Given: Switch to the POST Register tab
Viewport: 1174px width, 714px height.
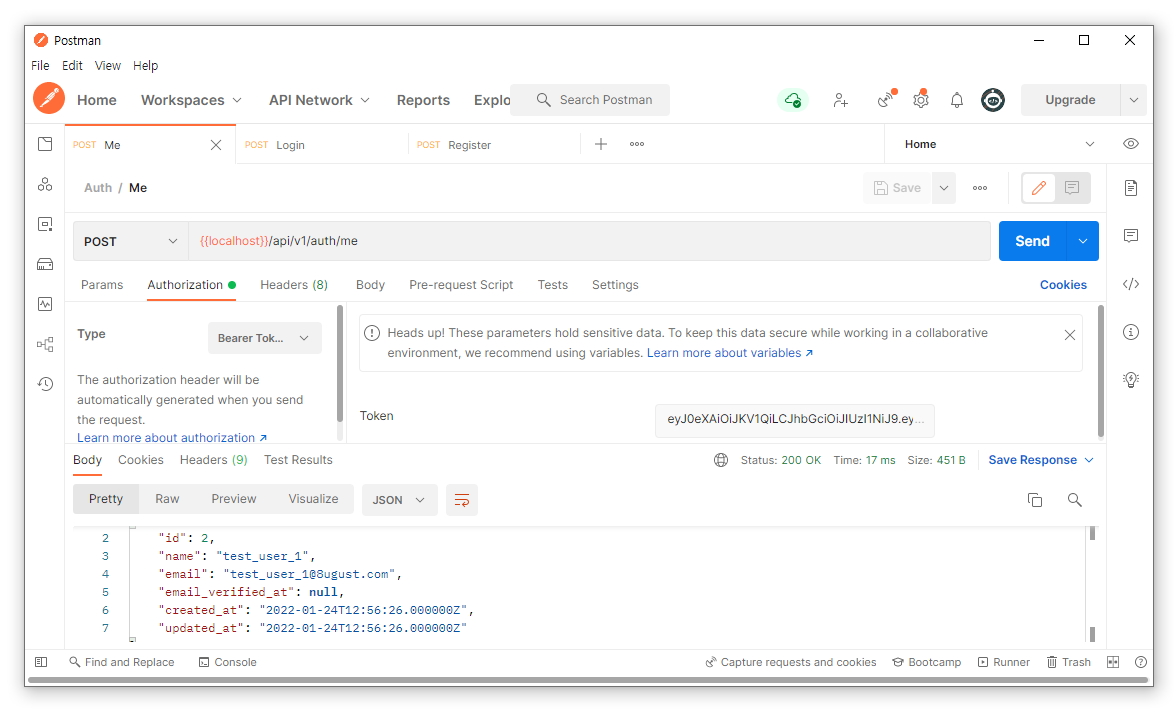Looking at the screenshot, I should [494, 144].
